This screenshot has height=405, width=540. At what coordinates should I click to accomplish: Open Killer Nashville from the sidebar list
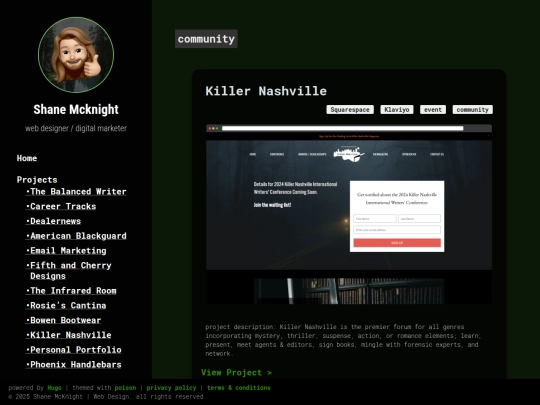click(69, 335)
